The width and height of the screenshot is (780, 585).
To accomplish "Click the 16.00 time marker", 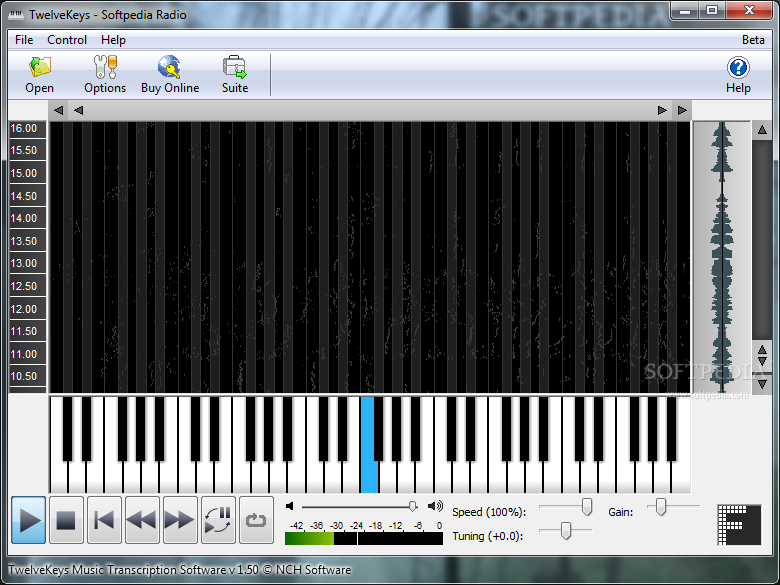I will (x=24, y=128).
